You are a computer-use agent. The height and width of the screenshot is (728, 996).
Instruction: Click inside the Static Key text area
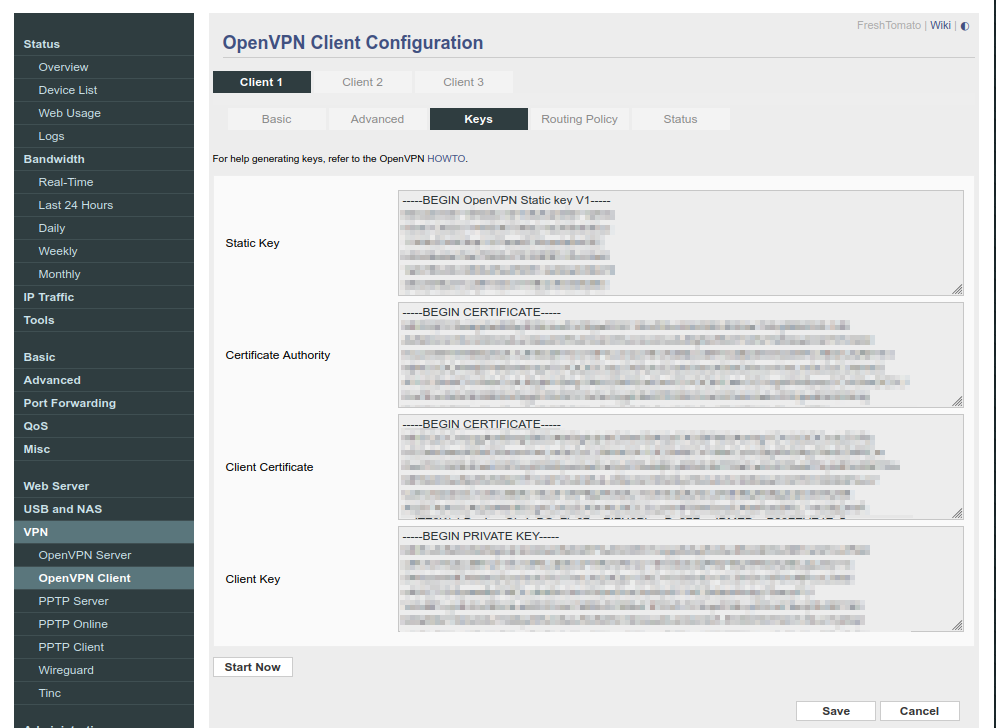click(680, 243)
